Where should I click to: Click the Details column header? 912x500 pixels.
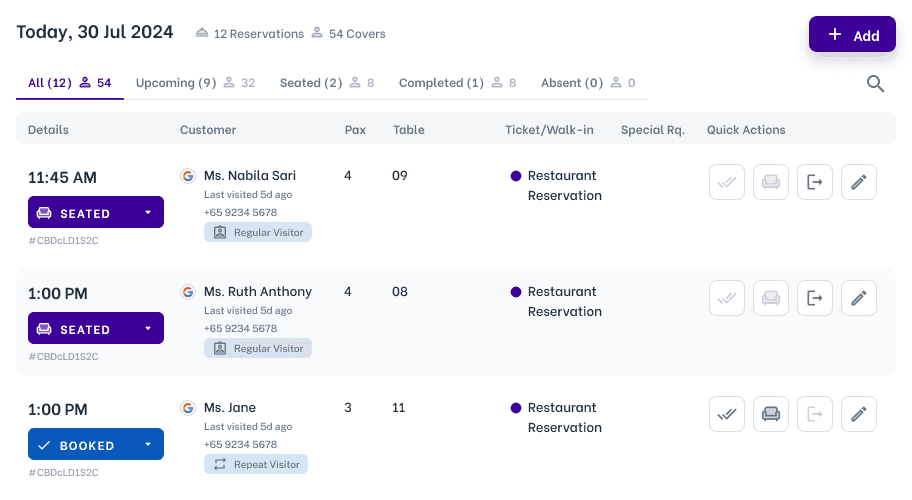tap(48, 130)
